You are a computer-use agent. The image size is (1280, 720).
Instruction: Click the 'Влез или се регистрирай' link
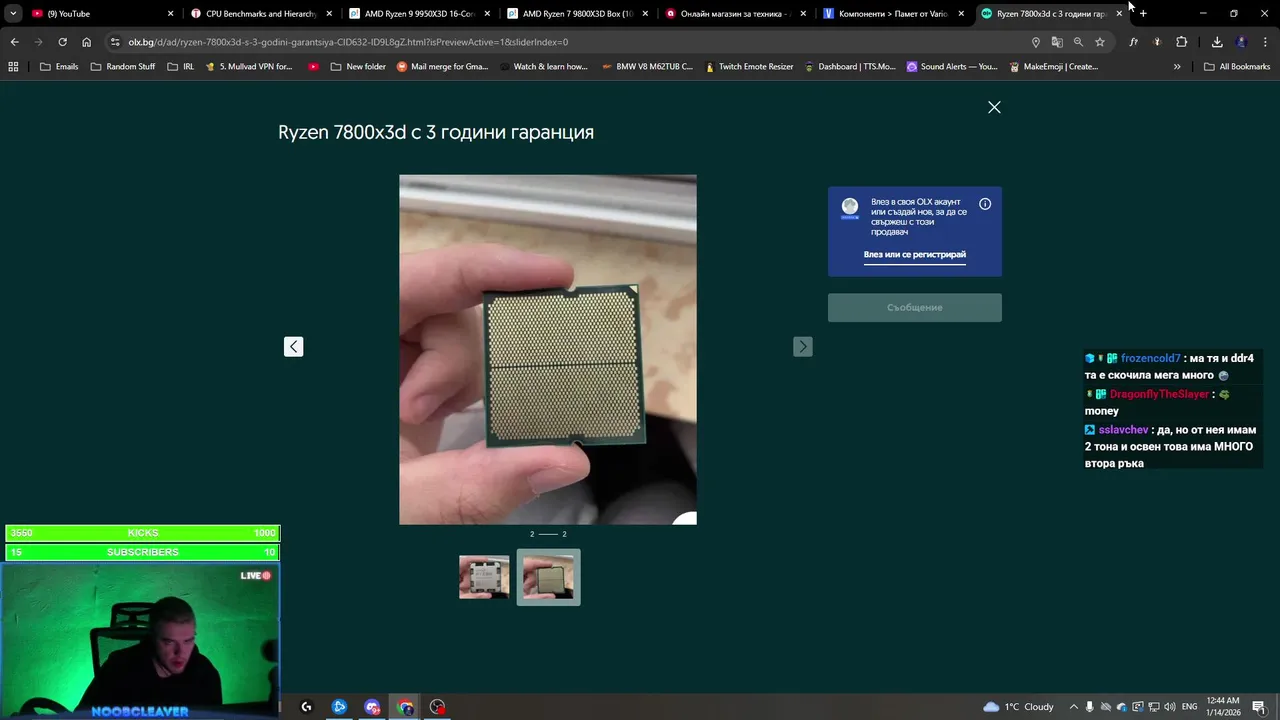tap(915, 255)
